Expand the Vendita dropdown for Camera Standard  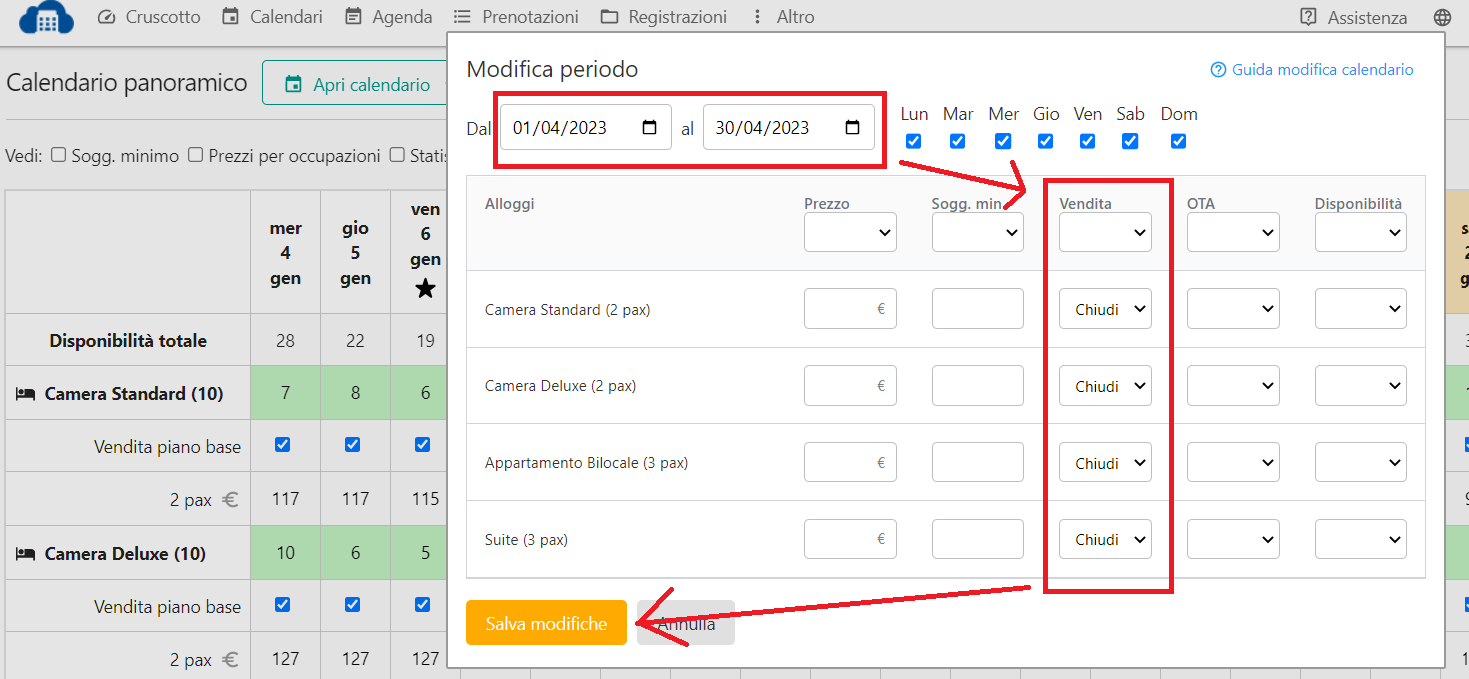pyautogui.click(x=1105, y=309)
